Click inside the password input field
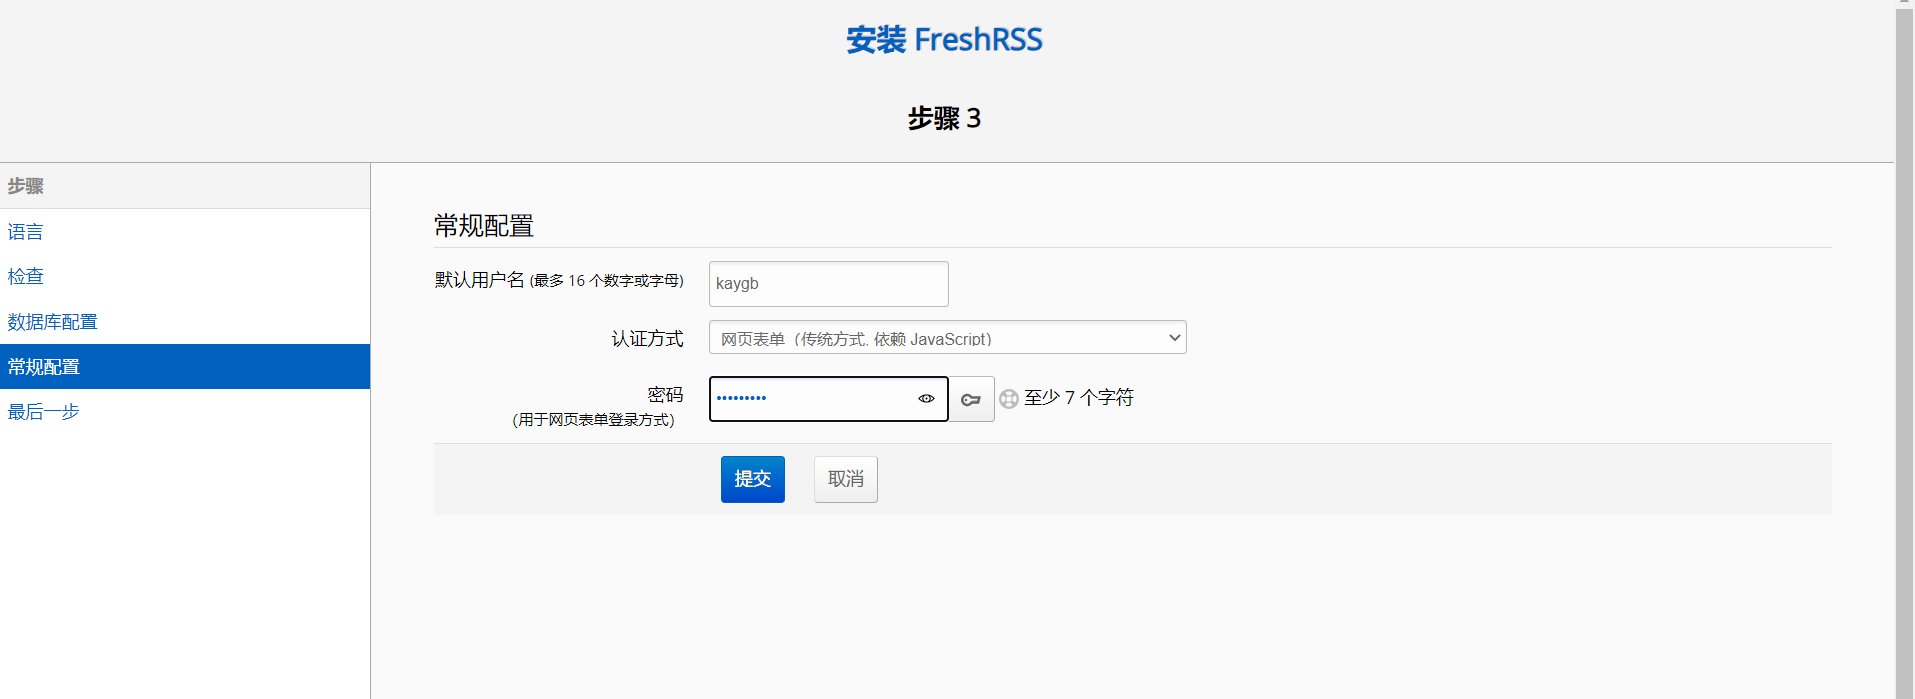Viewport: 1915px width, 699px height. tap(810, 399)
